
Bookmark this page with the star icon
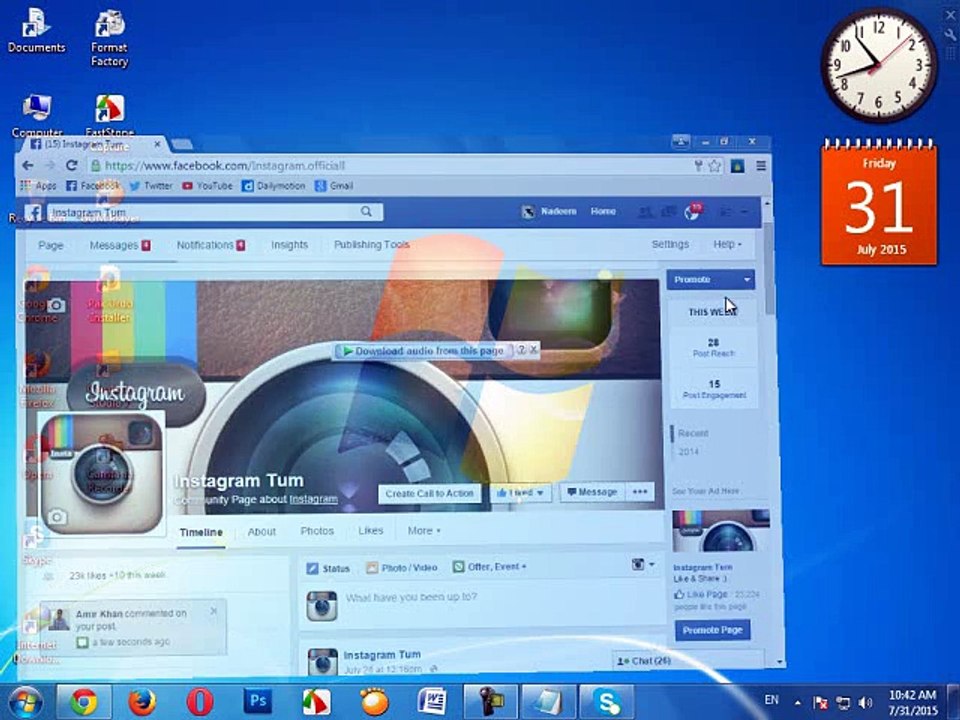click(x=714, y=165)
